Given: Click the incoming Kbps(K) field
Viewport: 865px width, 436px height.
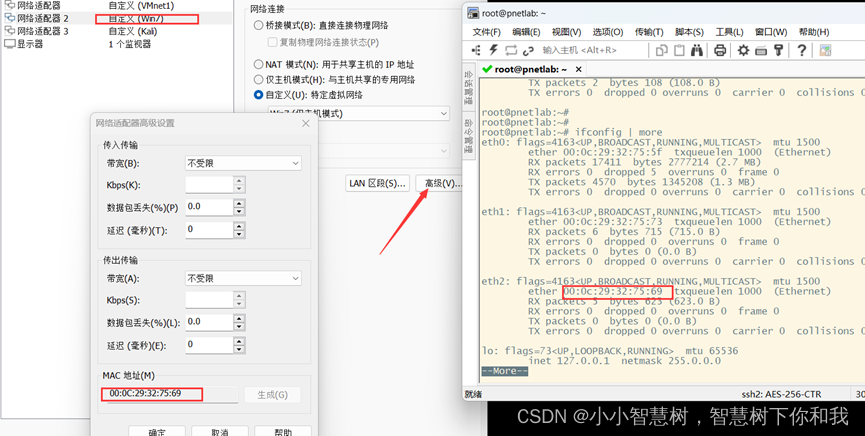Looking at the screenshot, I should pyautogui.click(x=209, y=185).
